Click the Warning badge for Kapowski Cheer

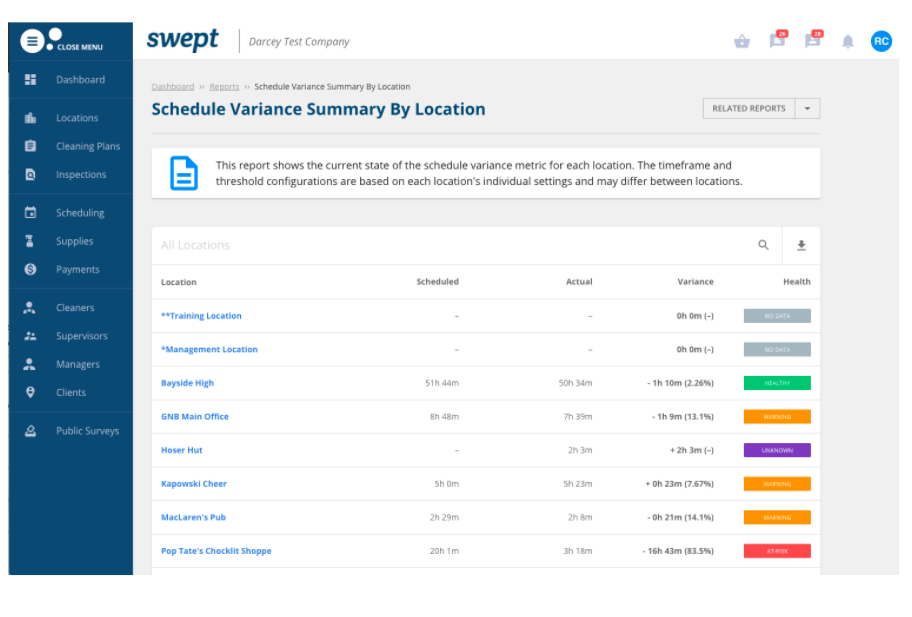(x=777, y=484)
